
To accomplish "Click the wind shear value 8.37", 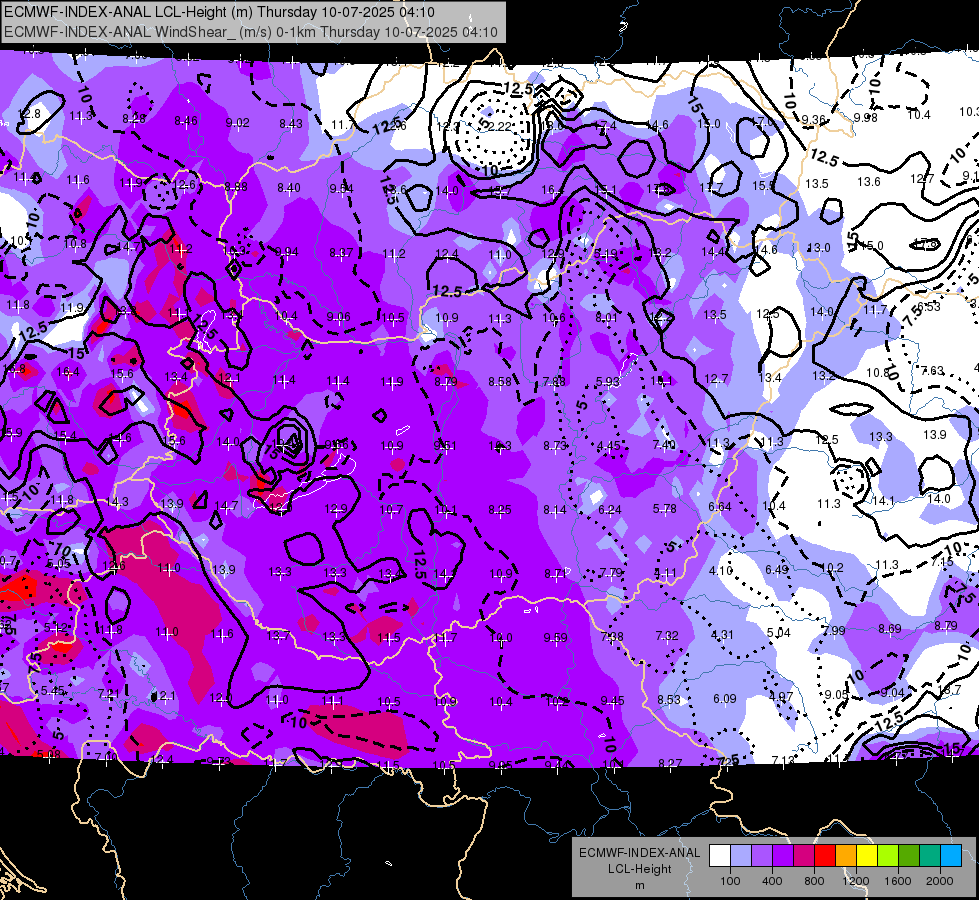I will click(x=341, y=253).
